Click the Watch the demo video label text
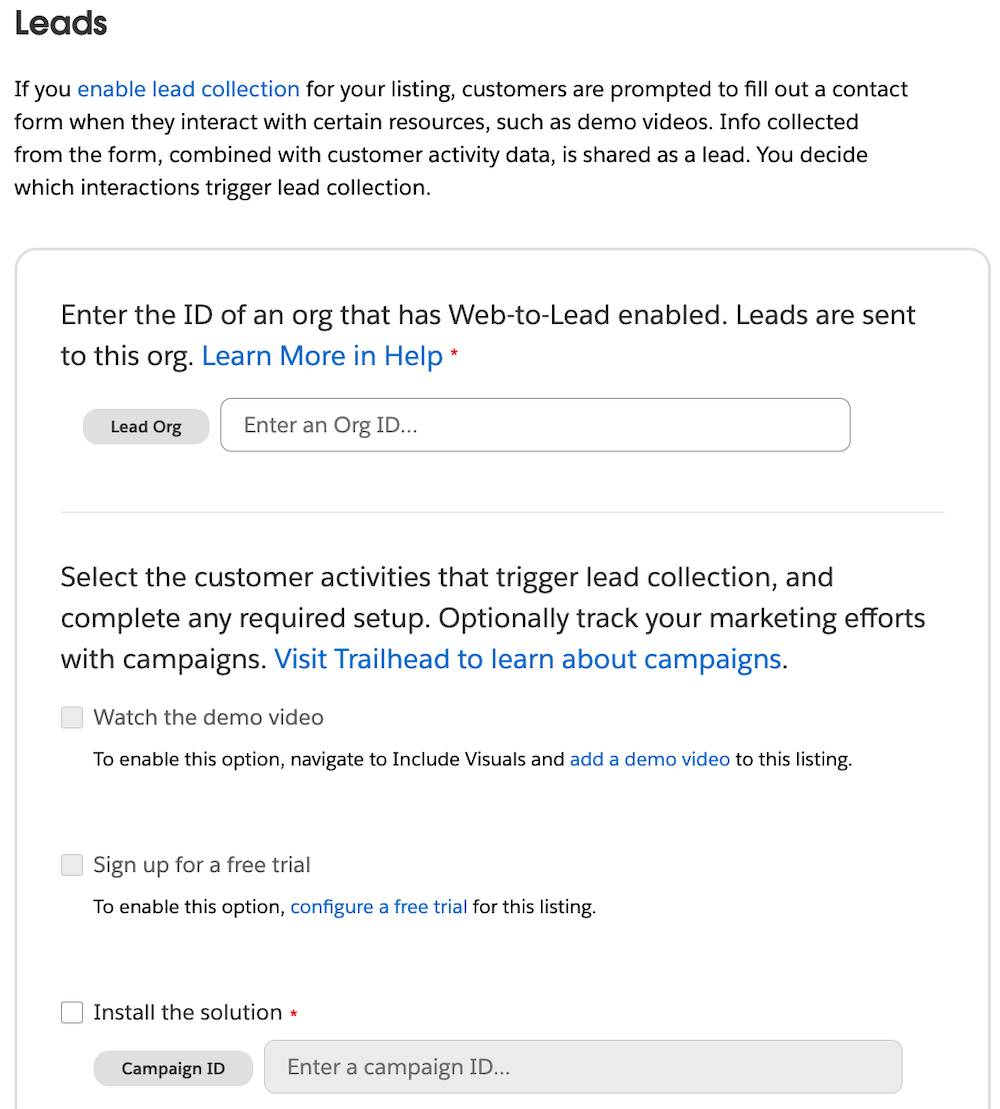The height and width of the screenshot is (1109, 1000). (207, 717)
